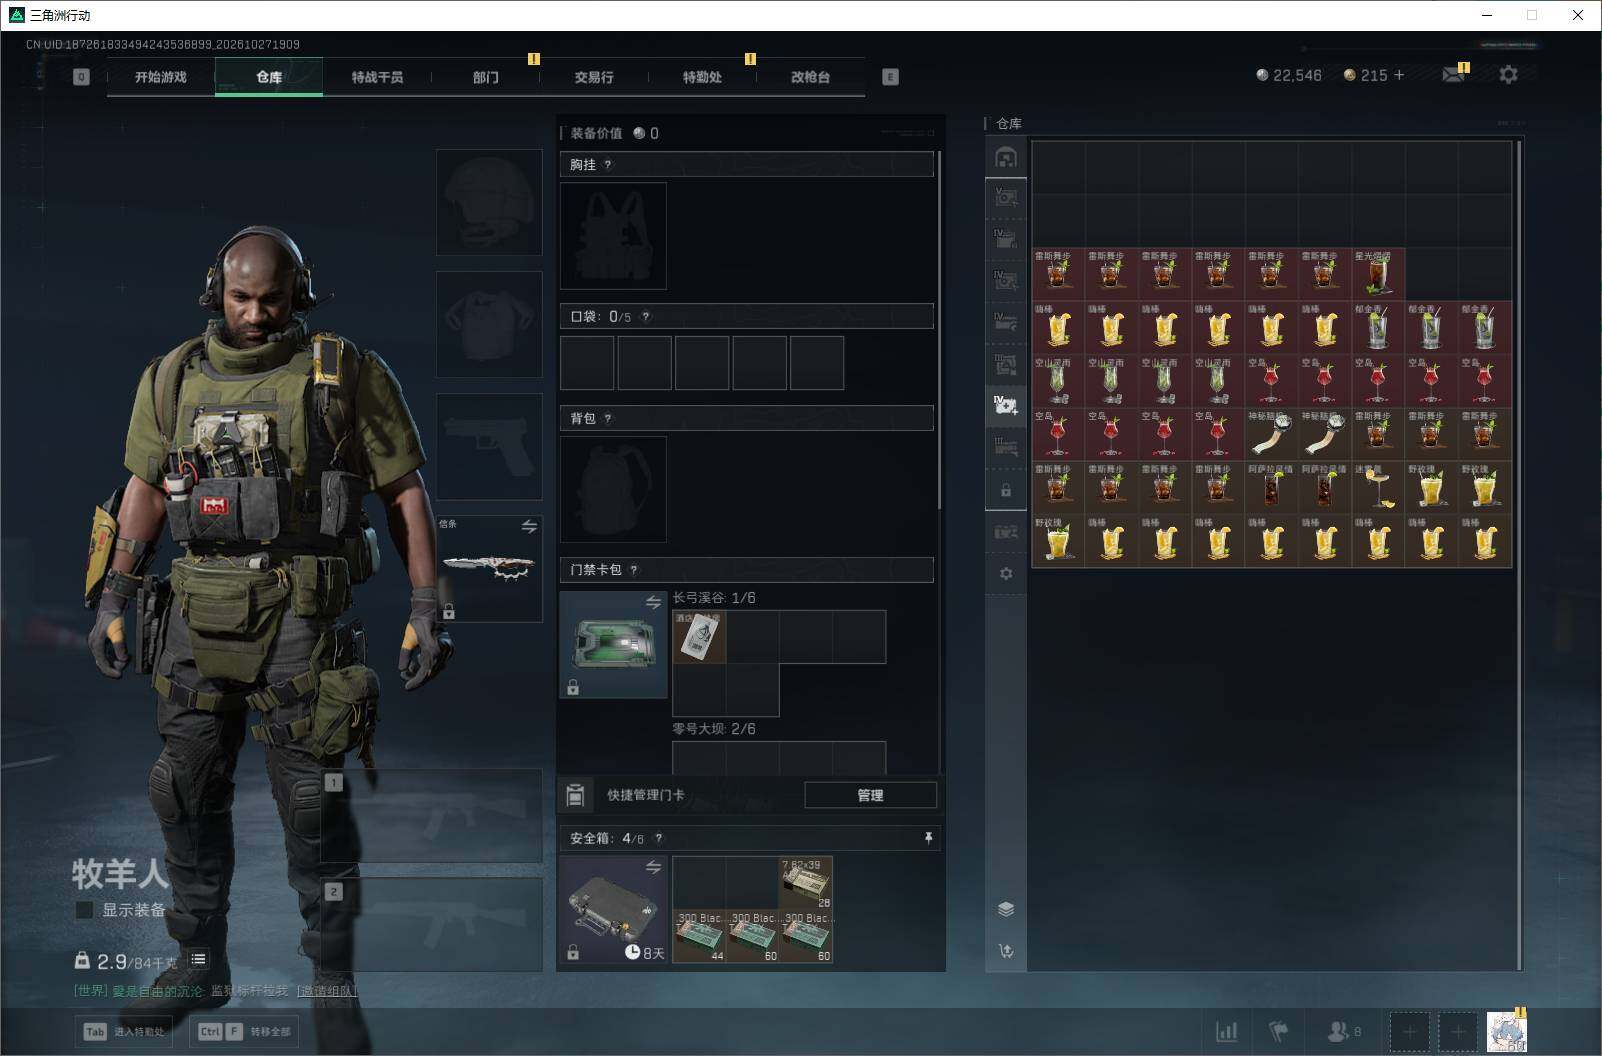The height and width of the screenshot is (1056, 1602).
Task: Open warehouse sidebar settings gear
Action: [x=1006, y=574]
